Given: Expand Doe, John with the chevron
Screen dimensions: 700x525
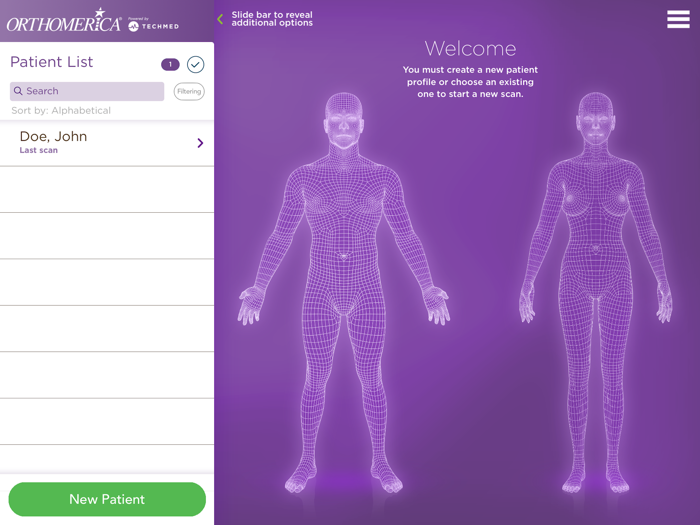Looking at the screenshot, I should (x=200, y=143).
